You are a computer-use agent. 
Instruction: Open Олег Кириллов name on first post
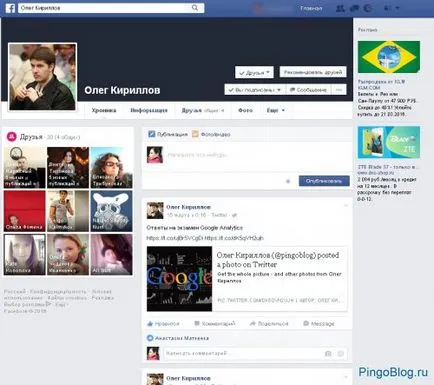(x=188, y=207)
